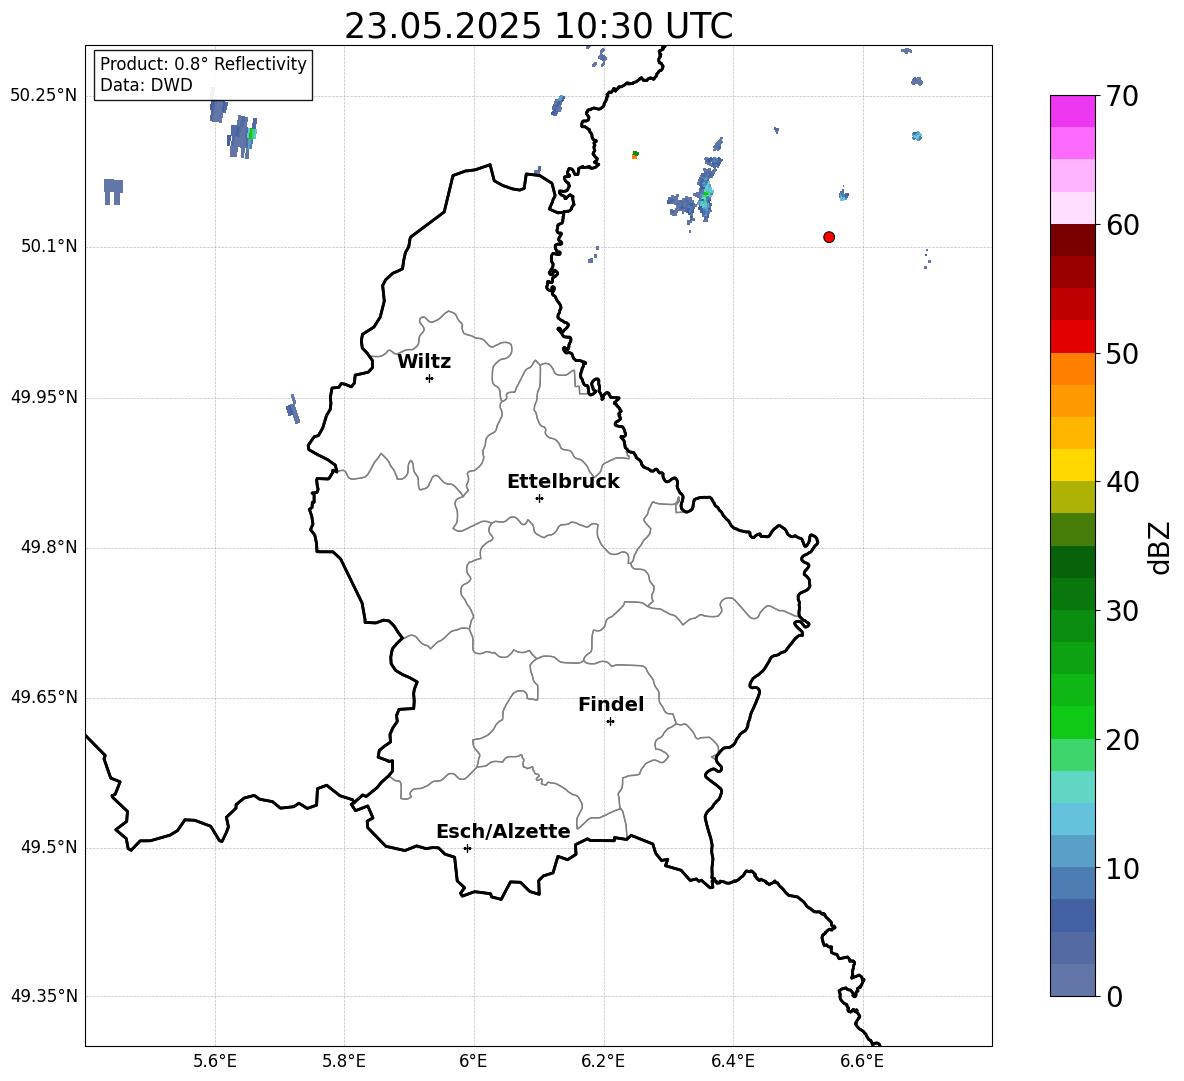Viewport: 1184px width, 1081px height.
Task: Click the dBZ colorbar label
Action: coord(1159,547)
